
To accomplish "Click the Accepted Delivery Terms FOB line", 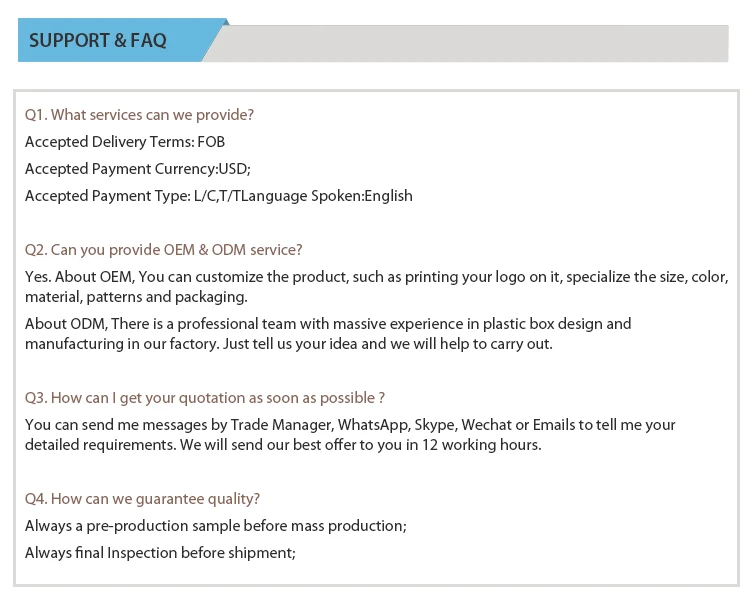I will 125,142.
